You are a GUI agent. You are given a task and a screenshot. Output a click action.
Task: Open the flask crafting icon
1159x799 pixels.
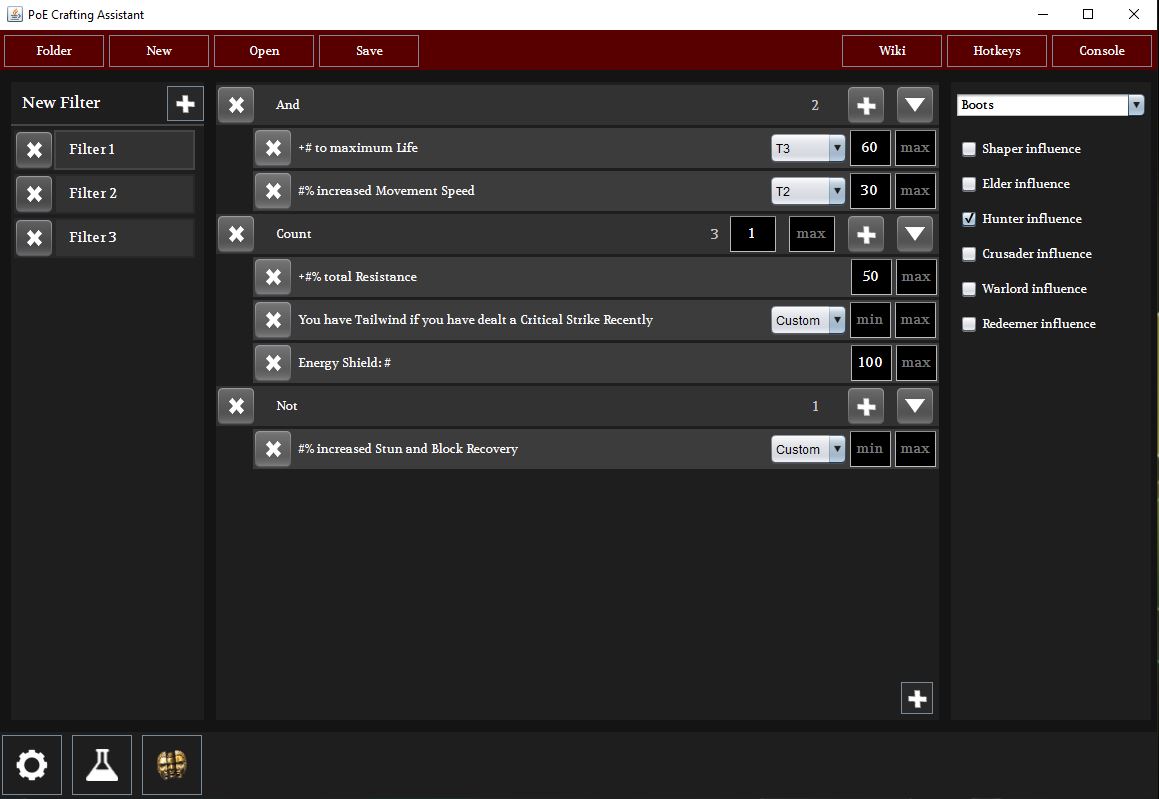pyautogui.click(x=102, y=765)
